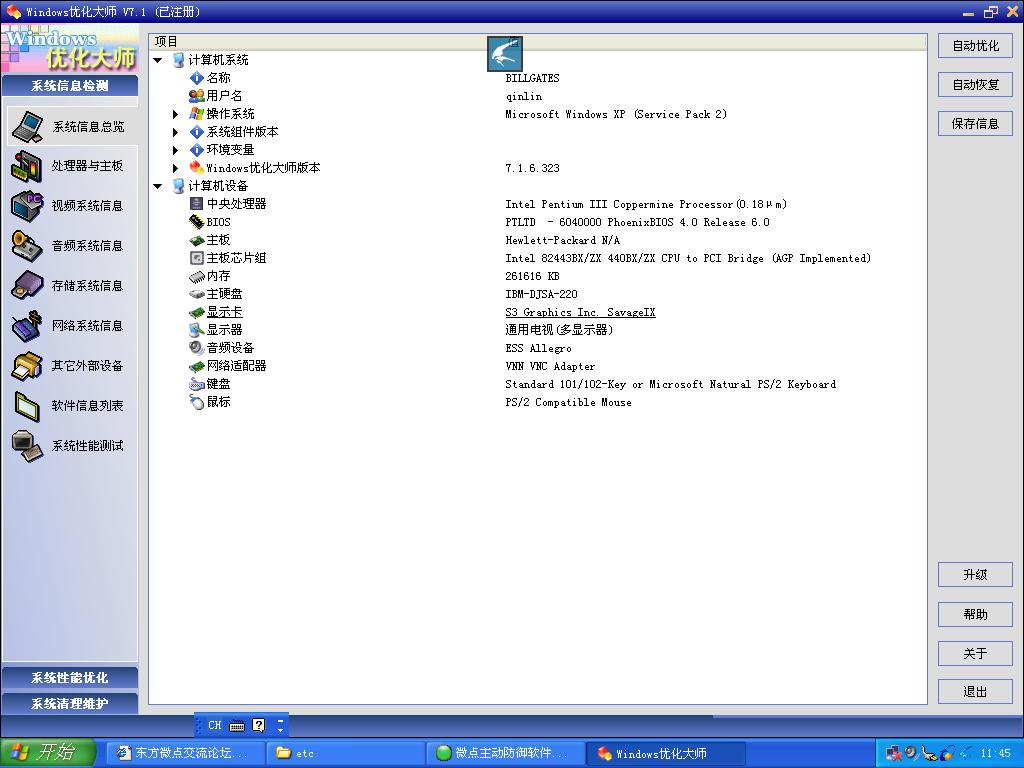This screenshot has height=768, width=1024.
Task: Open 系统信息总览 laptop icon
Action: 27,126
